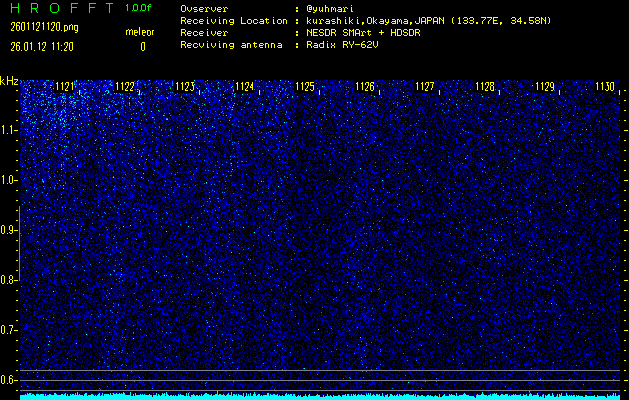Click the HROFFT title text
Viewport: 629px width, 400px height.
[x=60, y=8]
